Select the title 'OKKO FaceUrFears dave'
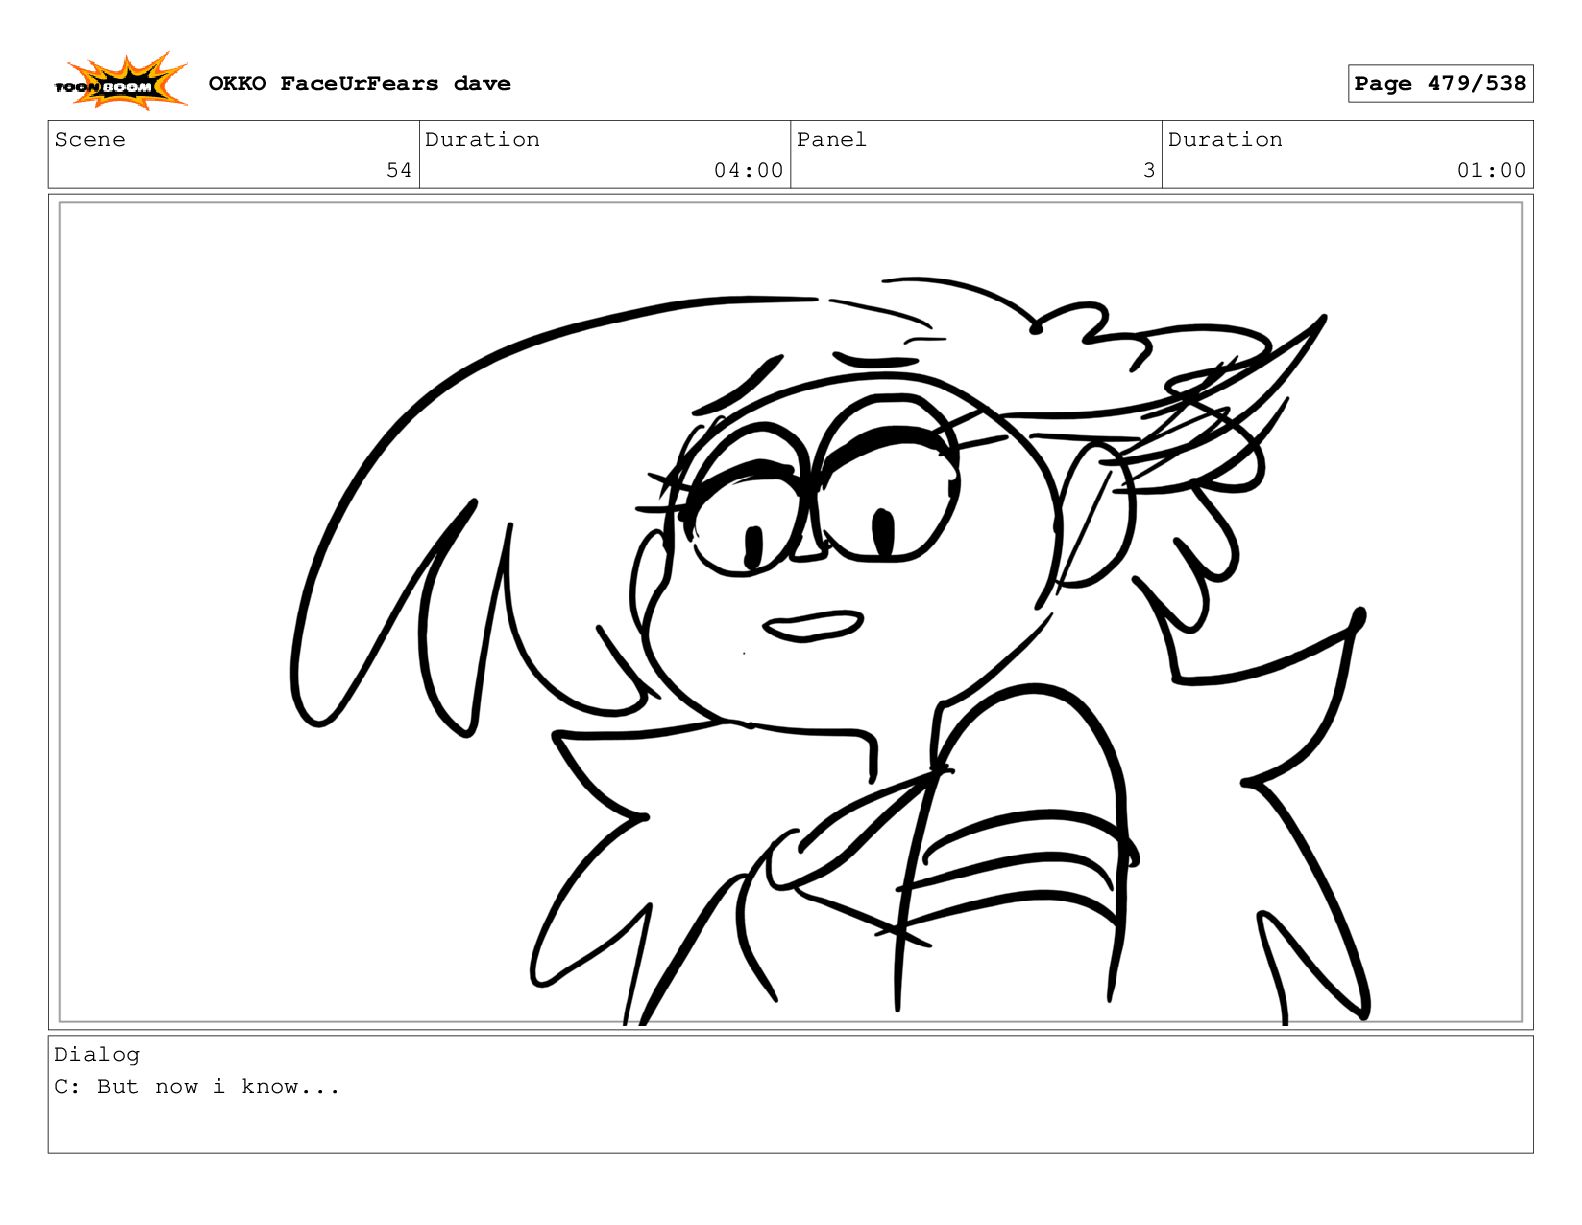This screenshot has width=1582, height=1225. click(359, 84)
